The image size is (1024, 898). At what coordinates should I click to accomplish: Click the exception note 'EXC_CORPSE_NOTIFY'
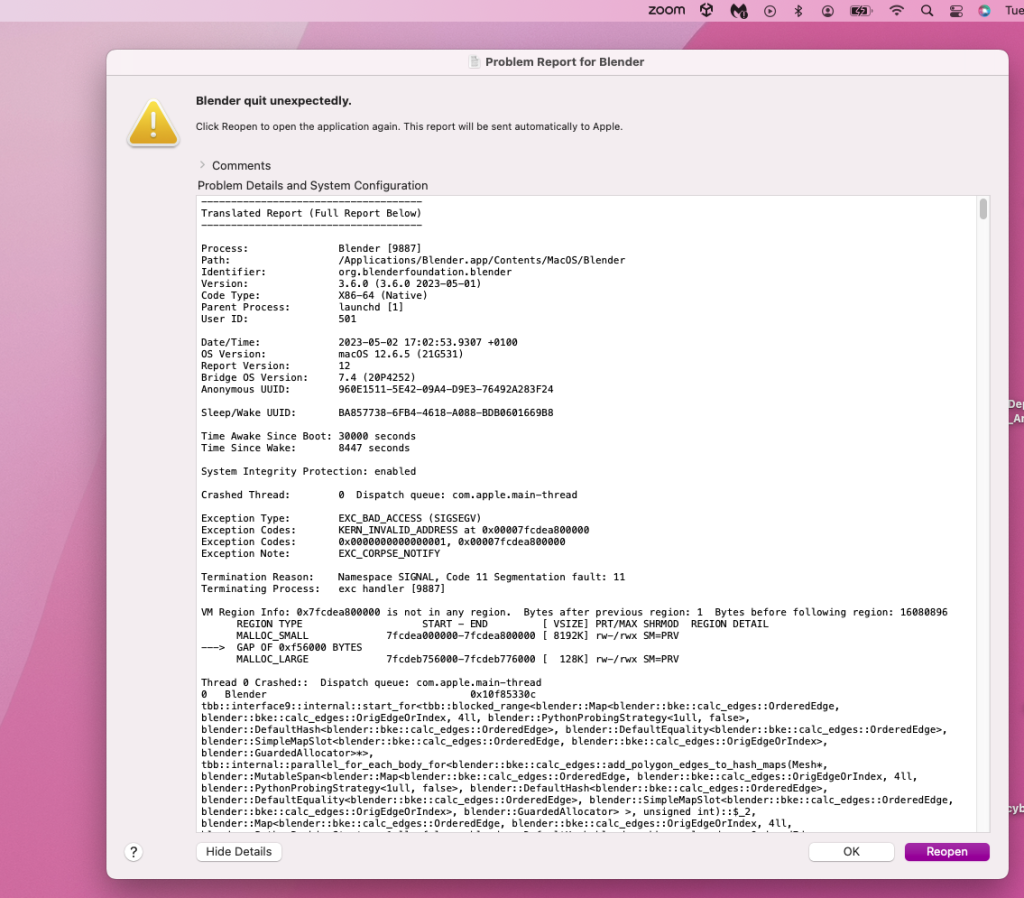click(x=389, y=554)
